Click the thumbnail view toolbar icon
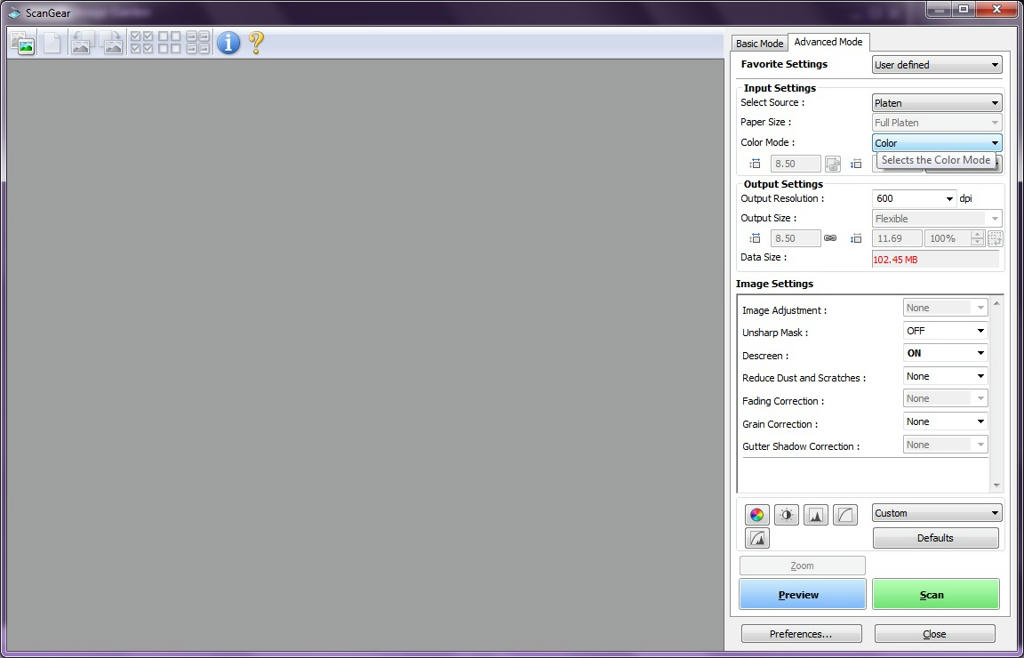1024x658 pixels. point(22,43)
